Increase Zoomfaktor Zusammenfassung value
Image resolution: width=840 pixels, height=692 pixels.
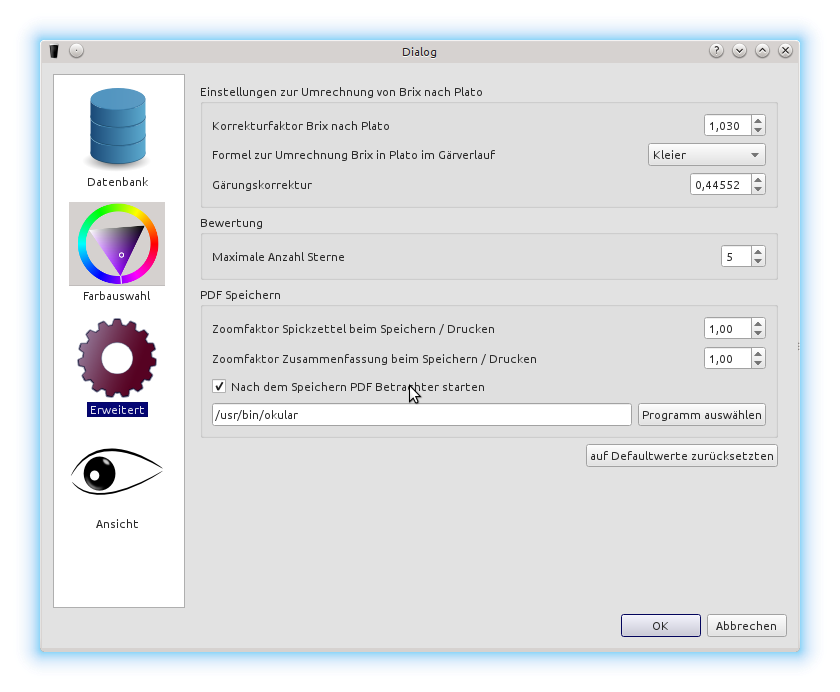point(758,353)
